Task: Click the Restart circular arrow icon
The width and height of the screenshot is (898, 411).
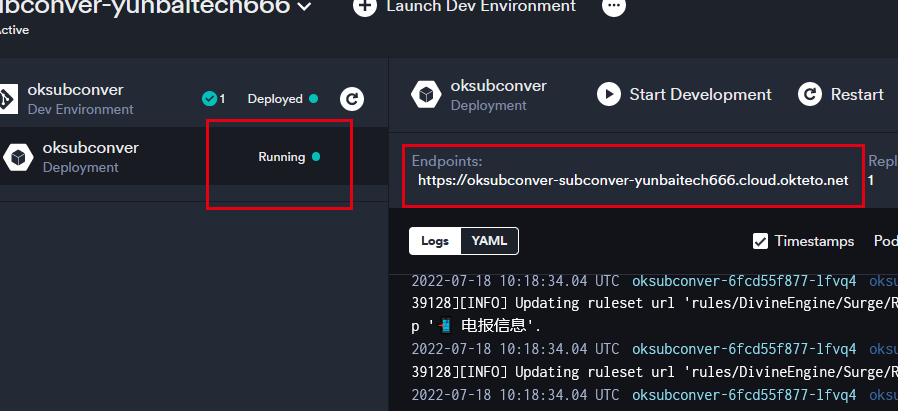Action: pos(810,94)
